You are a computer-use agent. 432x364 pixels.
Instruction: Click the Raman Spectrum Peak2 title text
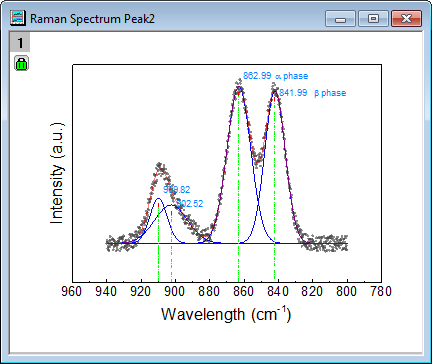pos(92,19)
